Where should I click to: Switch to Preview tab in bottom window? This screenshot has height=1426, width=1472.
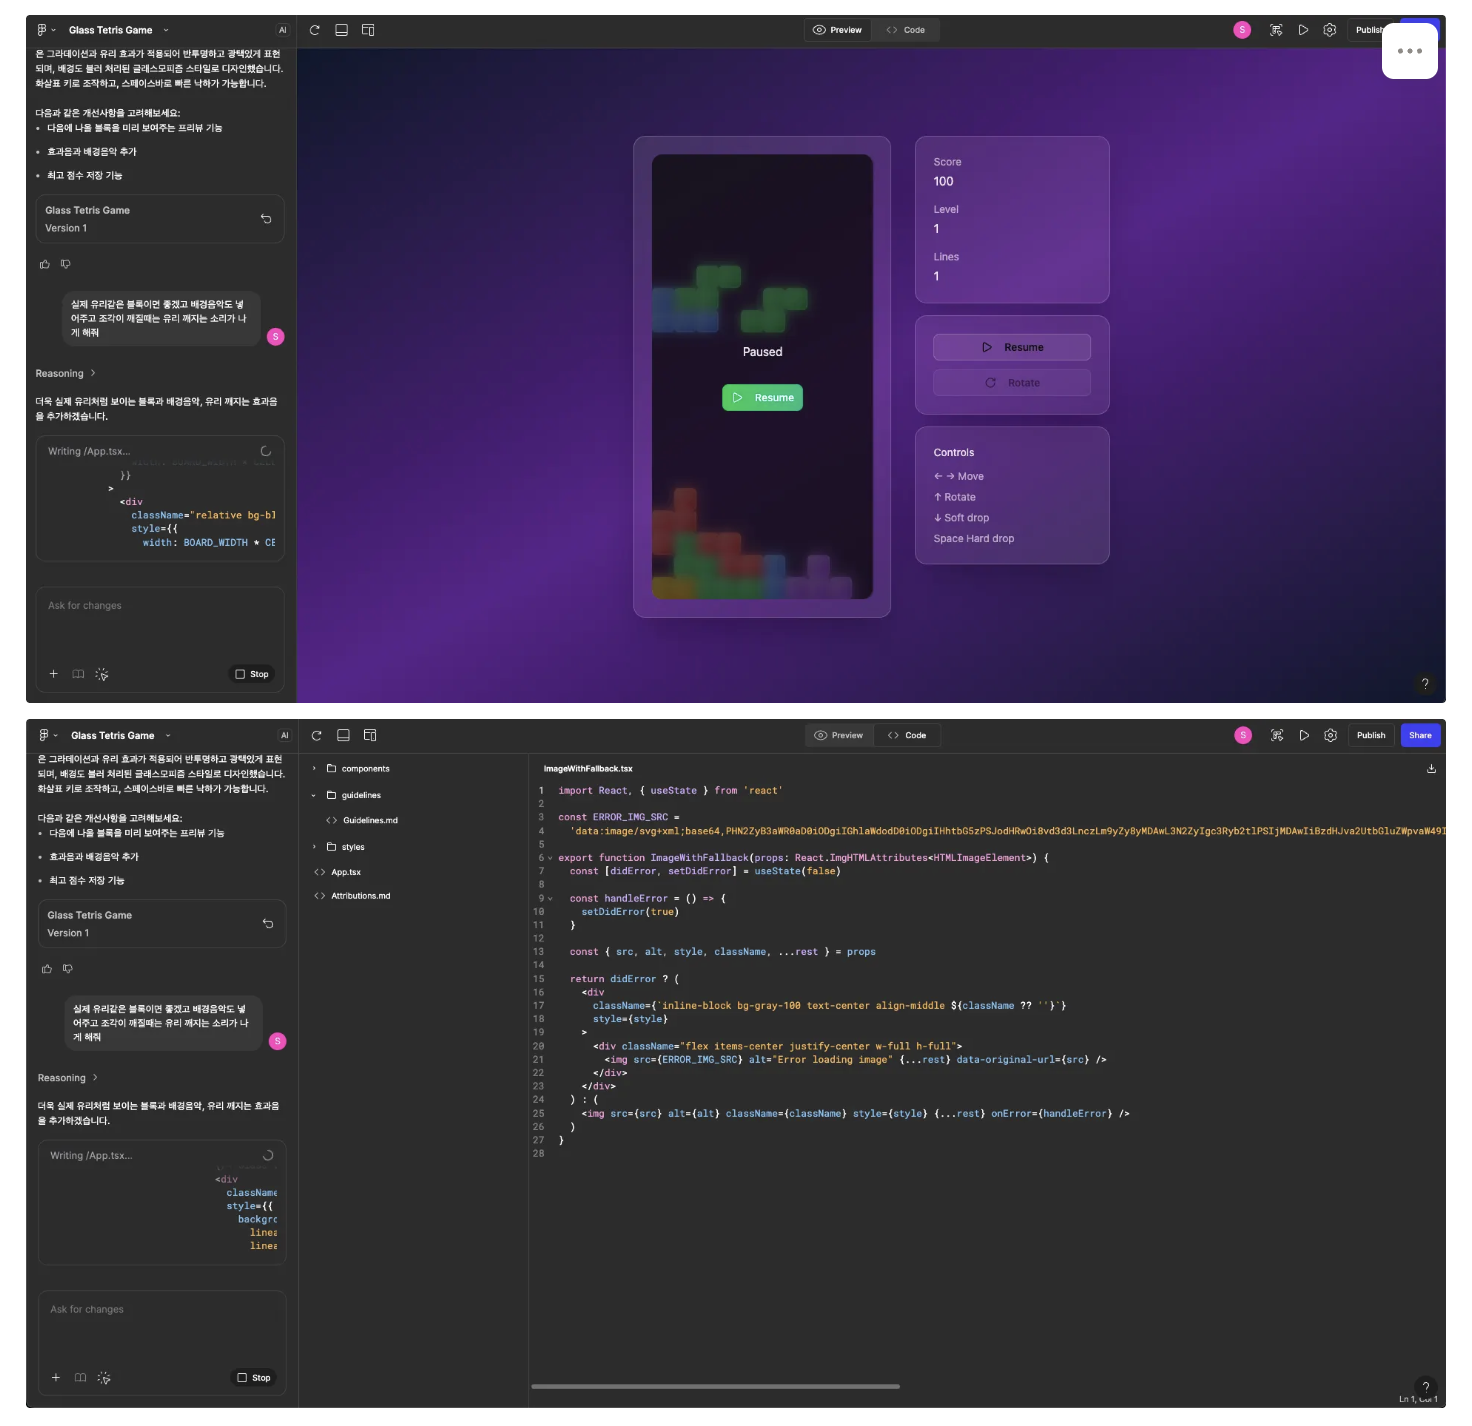[838, 735]
